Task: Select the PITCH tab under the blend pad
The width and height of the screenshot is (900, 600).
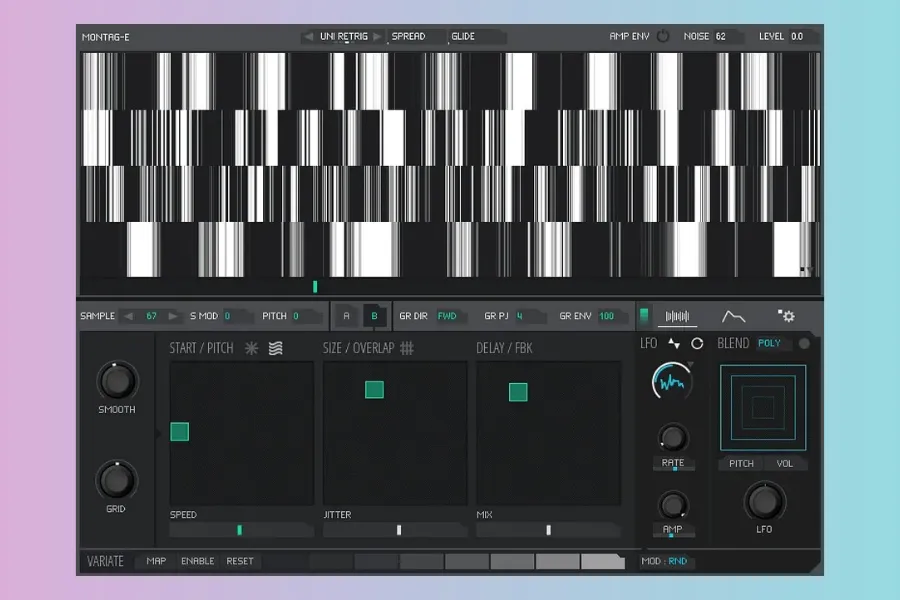Action: 741,464
